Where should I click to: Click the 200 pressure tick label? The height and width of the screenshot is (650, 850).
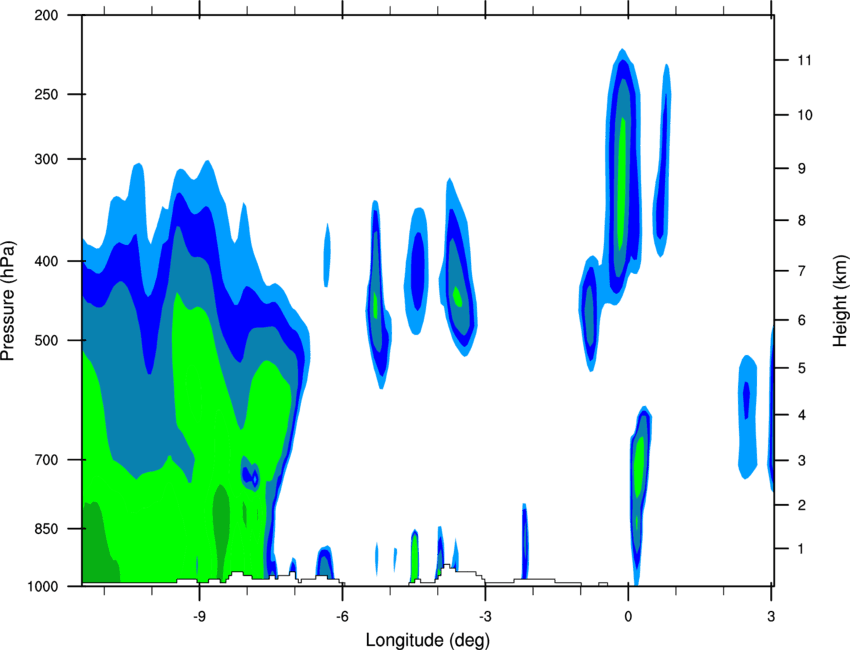coord(46,16)
